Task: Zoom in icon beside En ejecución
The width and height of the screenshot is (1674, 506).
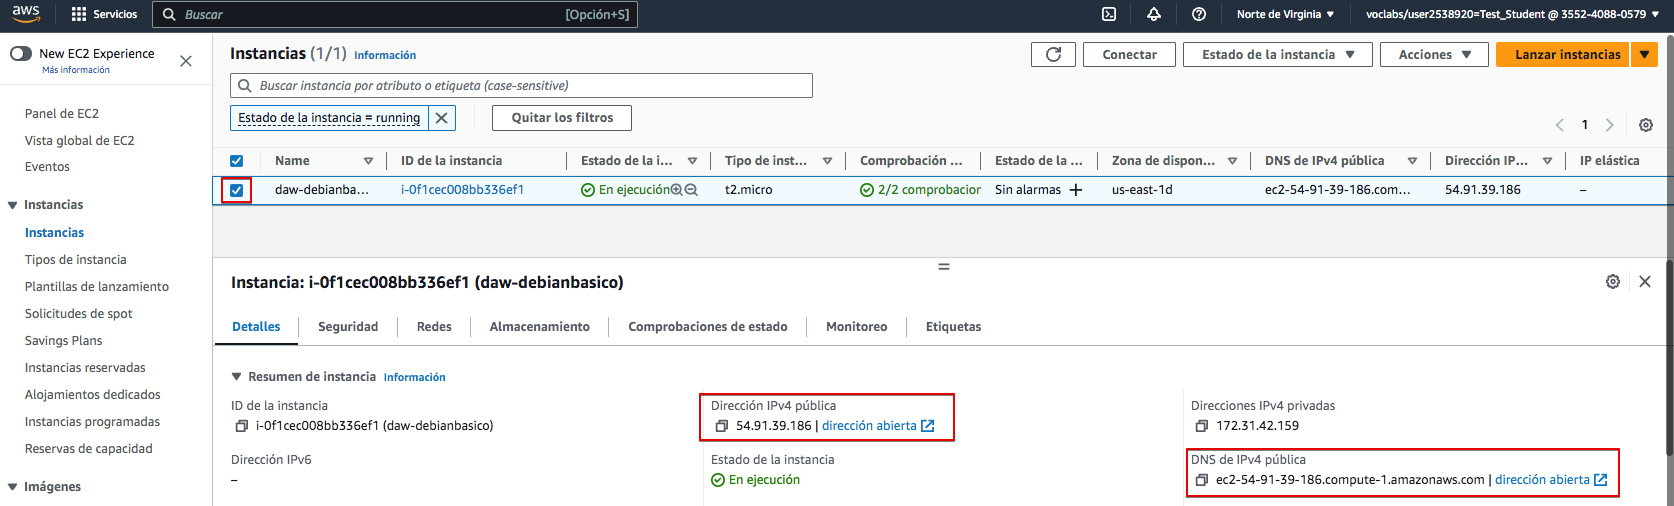Action: click(x=677, y=190)
